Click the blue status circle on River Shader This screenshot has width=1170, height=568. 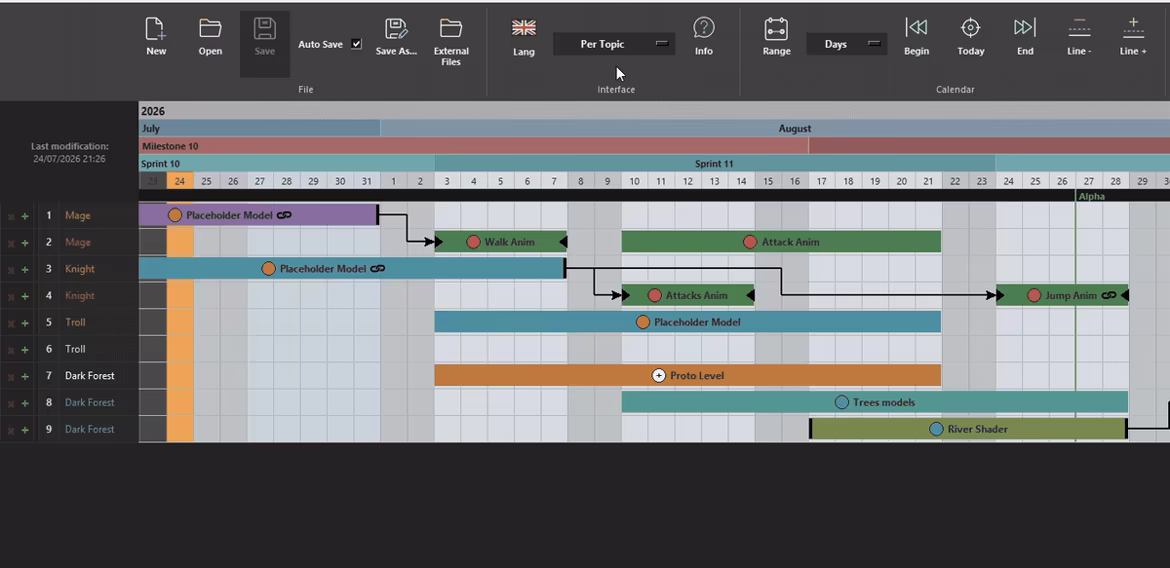coord(936,429)
